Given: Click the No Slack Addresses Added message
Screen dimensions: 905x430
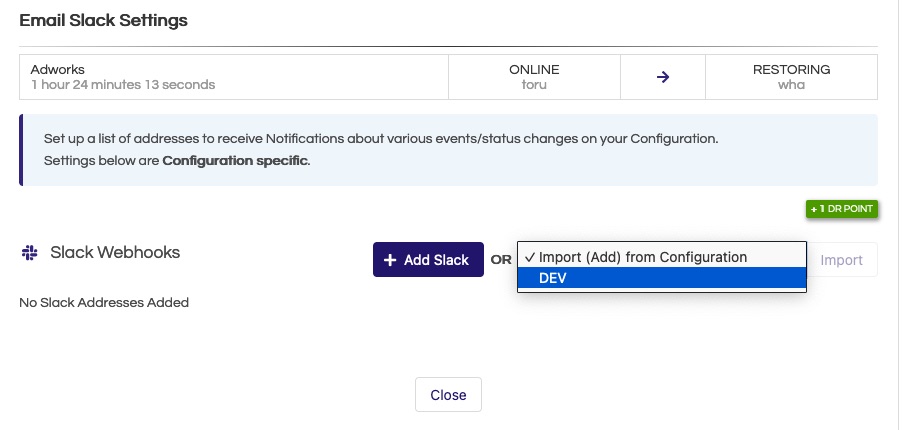Looking at the screenshot, I should (x=104, y=302).
